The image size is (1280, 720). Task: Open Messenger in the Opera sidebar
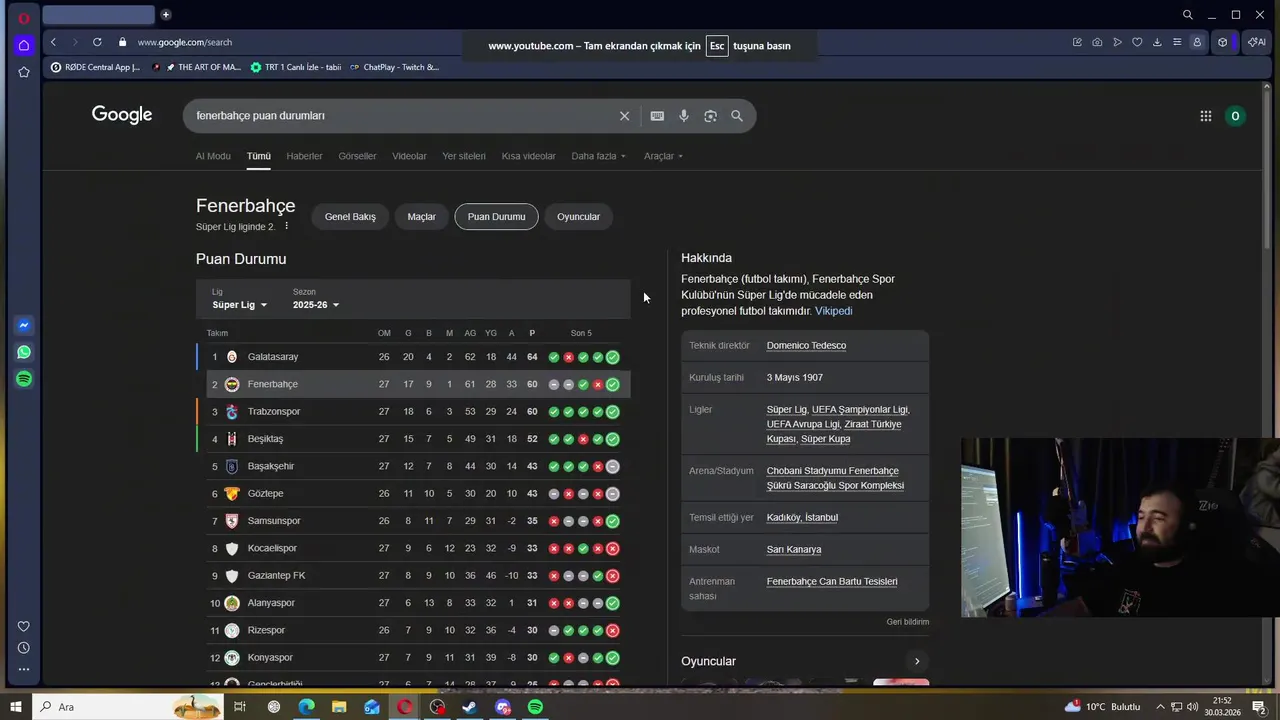(24, 325)
